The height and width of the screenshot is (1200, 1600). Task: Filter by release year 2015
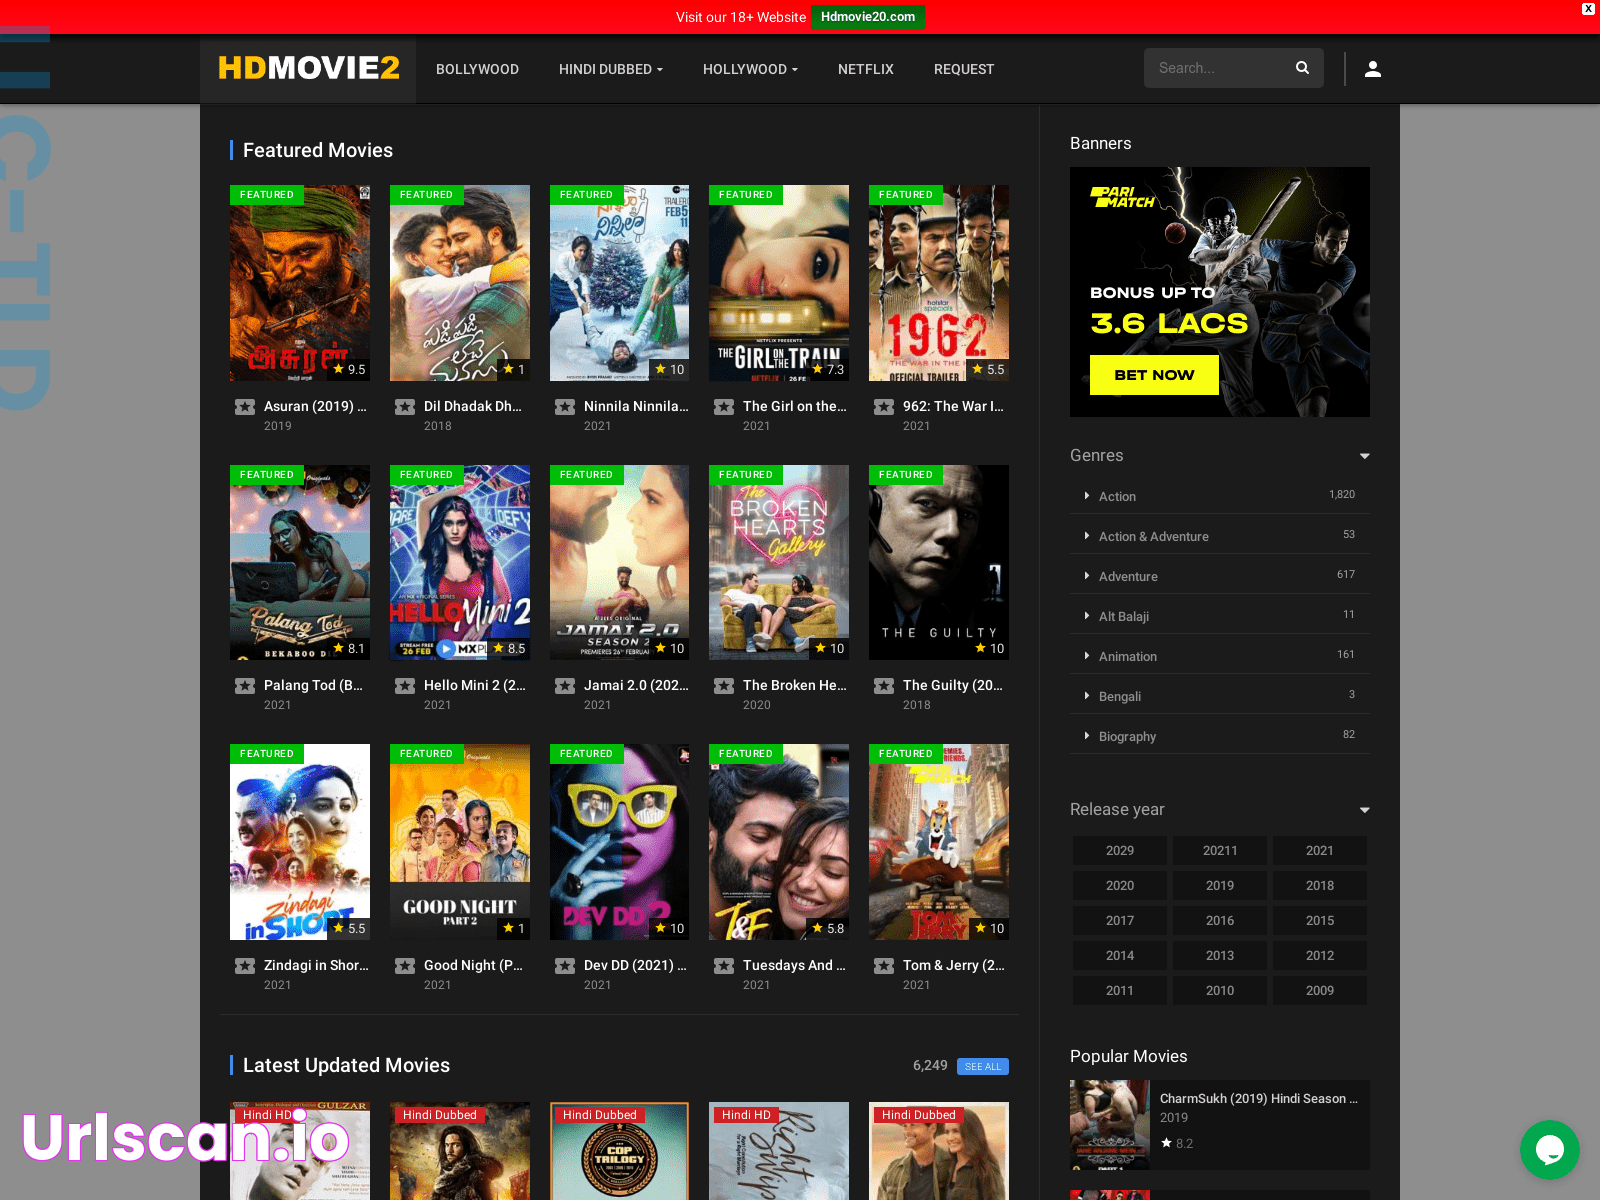pos(1320,920)
